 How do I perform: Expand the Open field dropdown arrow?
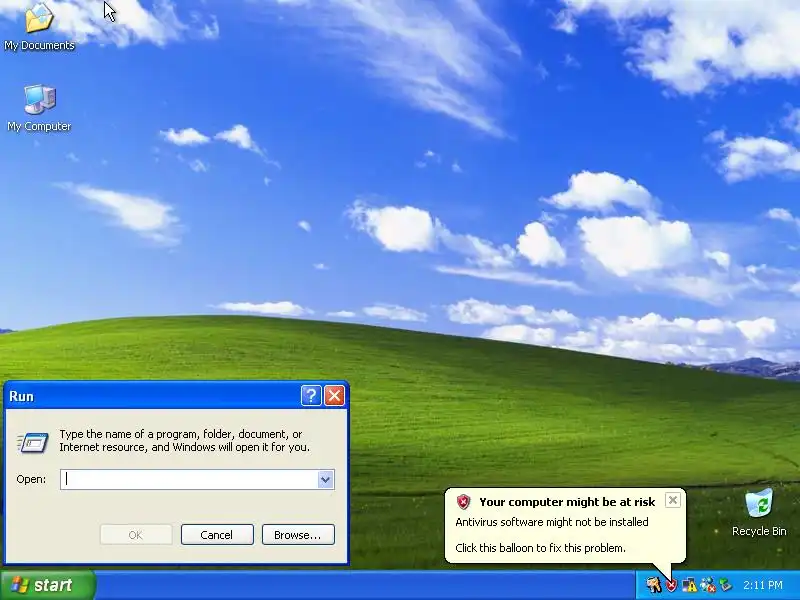click(x=326, y=480)
